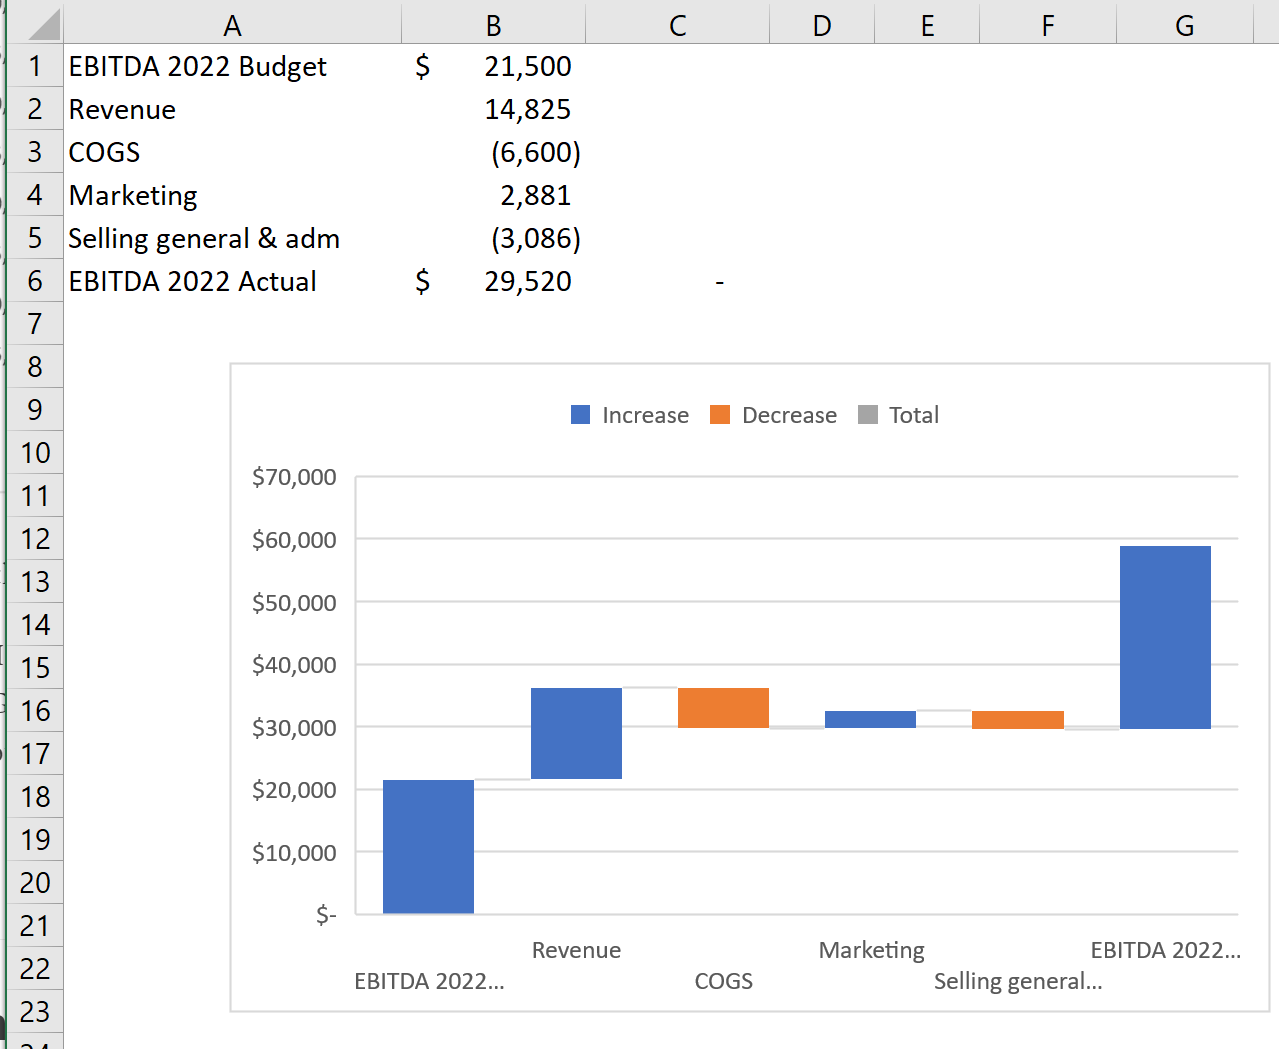Click the Total legend marker square
The width and height of the screenshot is (1279, 1049).
pos(869,414)
